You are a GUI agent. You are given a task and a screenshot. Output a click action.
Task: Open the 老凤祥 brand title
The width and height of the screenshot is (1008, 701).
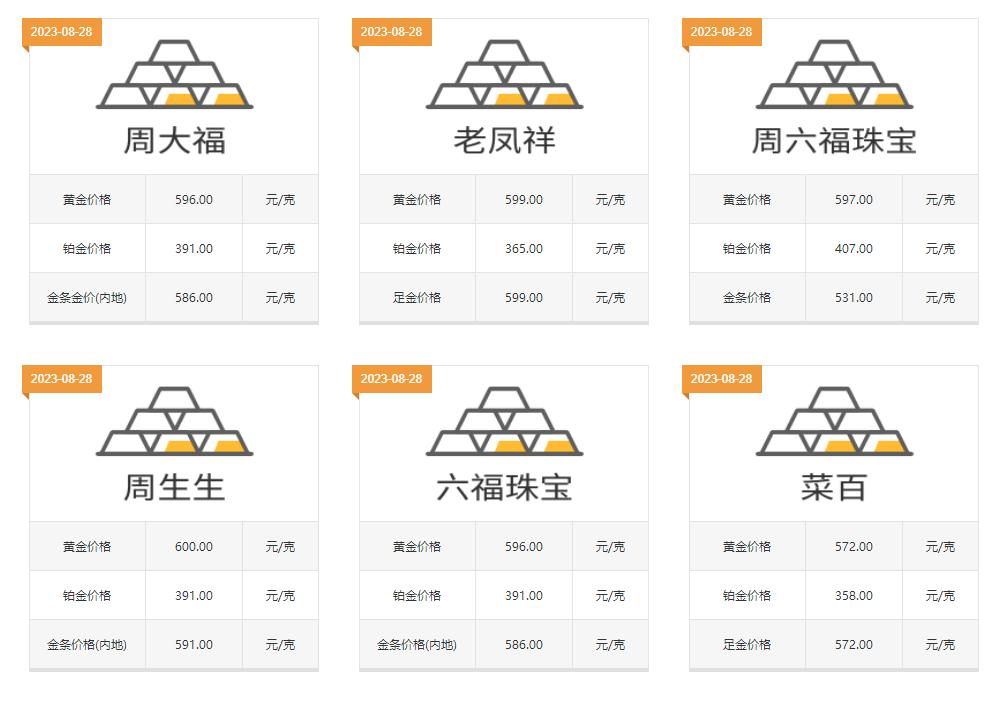coord(504,140)
